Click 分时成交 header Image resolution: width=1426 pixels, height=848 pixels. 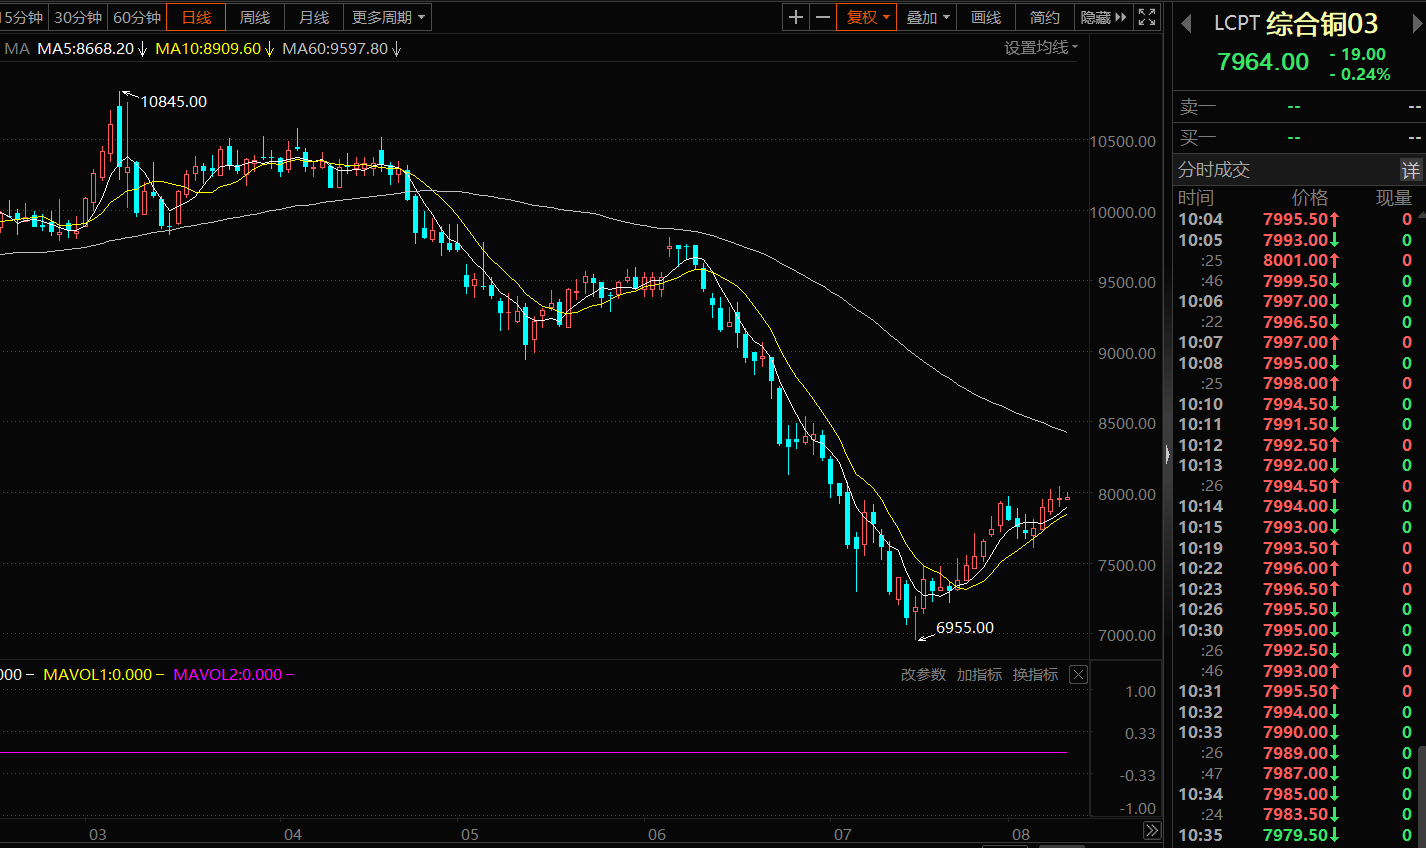point(1214,170)
